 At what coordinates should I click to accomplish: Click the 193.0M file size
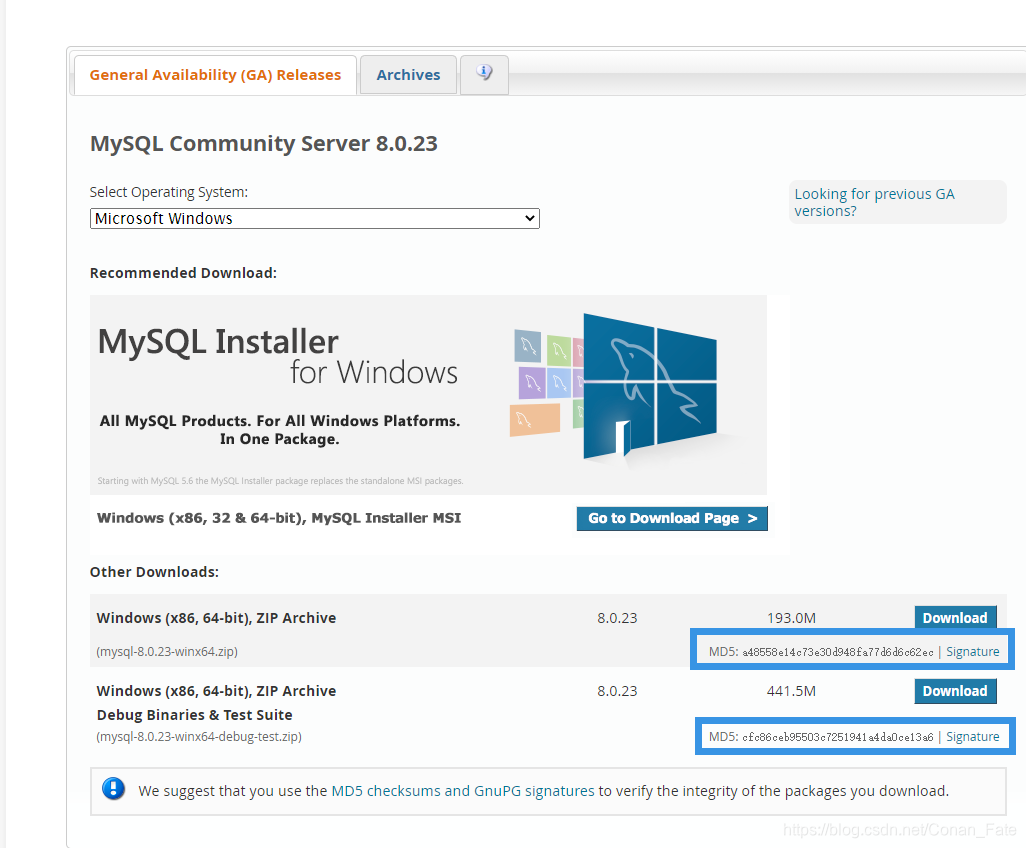[791, 618]
